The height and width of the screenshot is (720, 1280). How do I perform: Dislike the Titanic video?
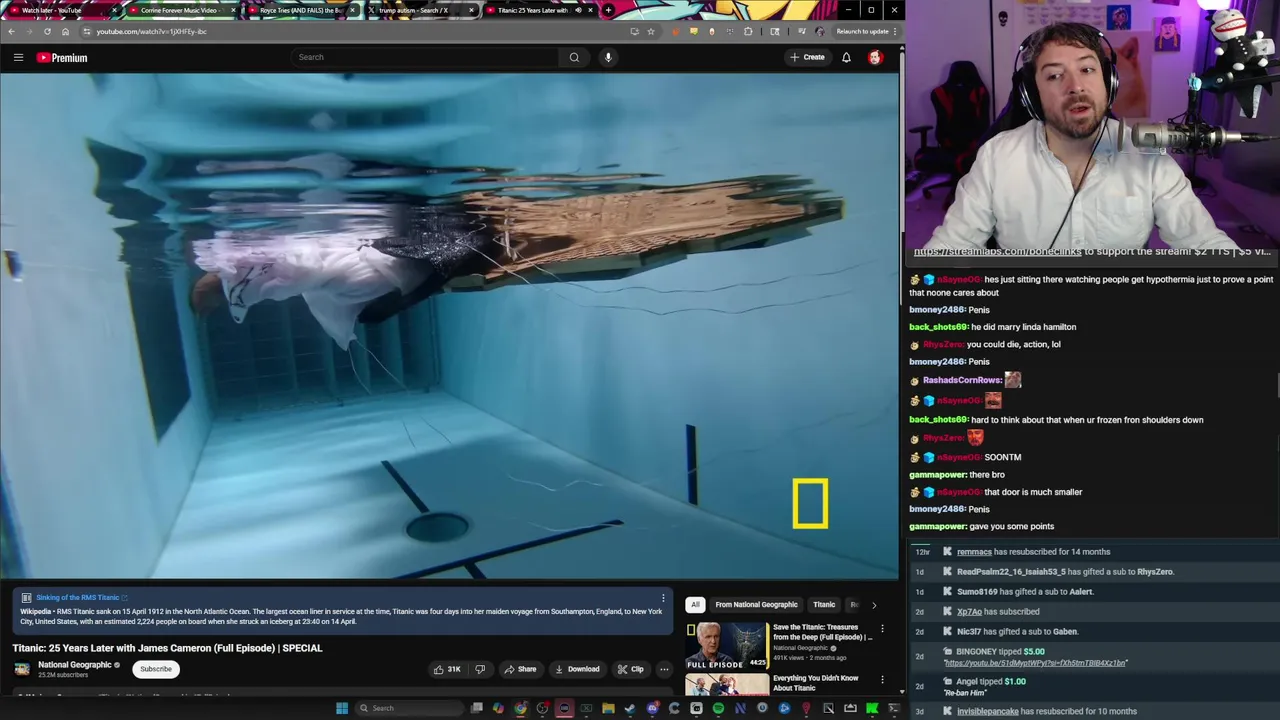pyautogui.click(x=480, y=669)
